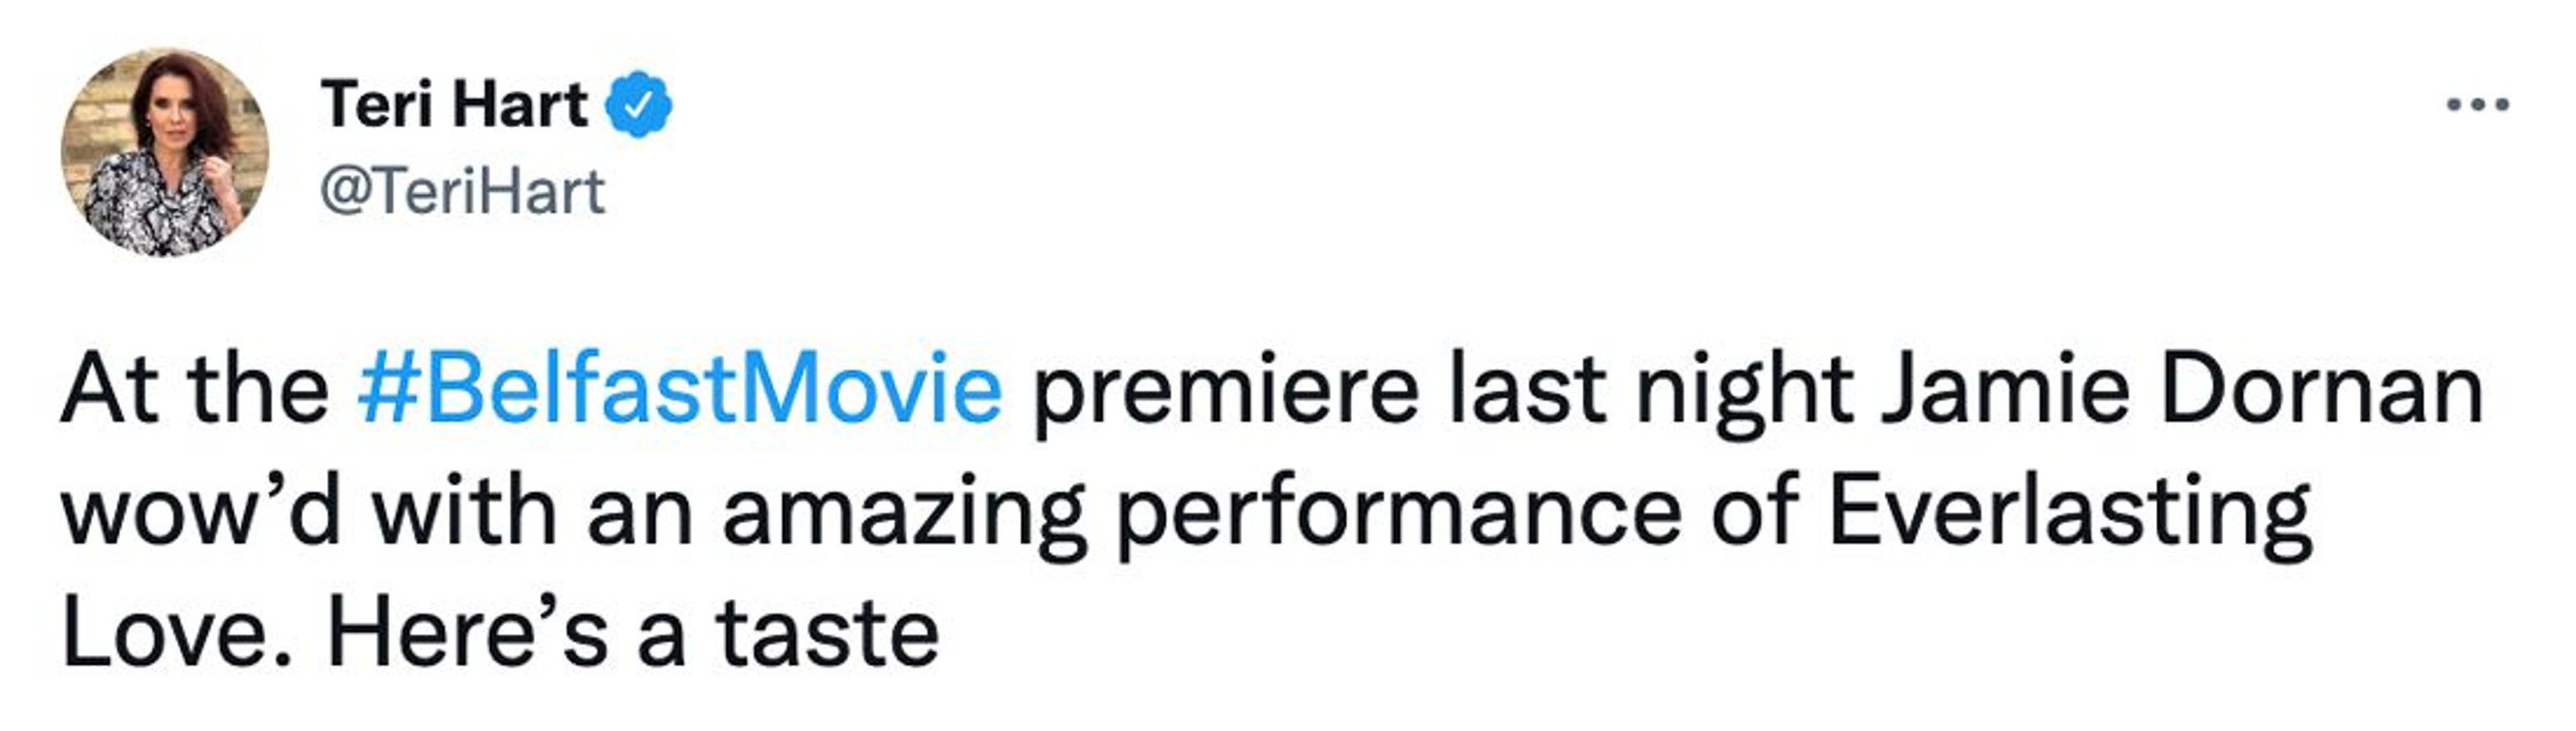Open Teri Hart's profile picture
Image resolution: width=2576 pixels, height=731 pixels.
[x=165, y=152]
